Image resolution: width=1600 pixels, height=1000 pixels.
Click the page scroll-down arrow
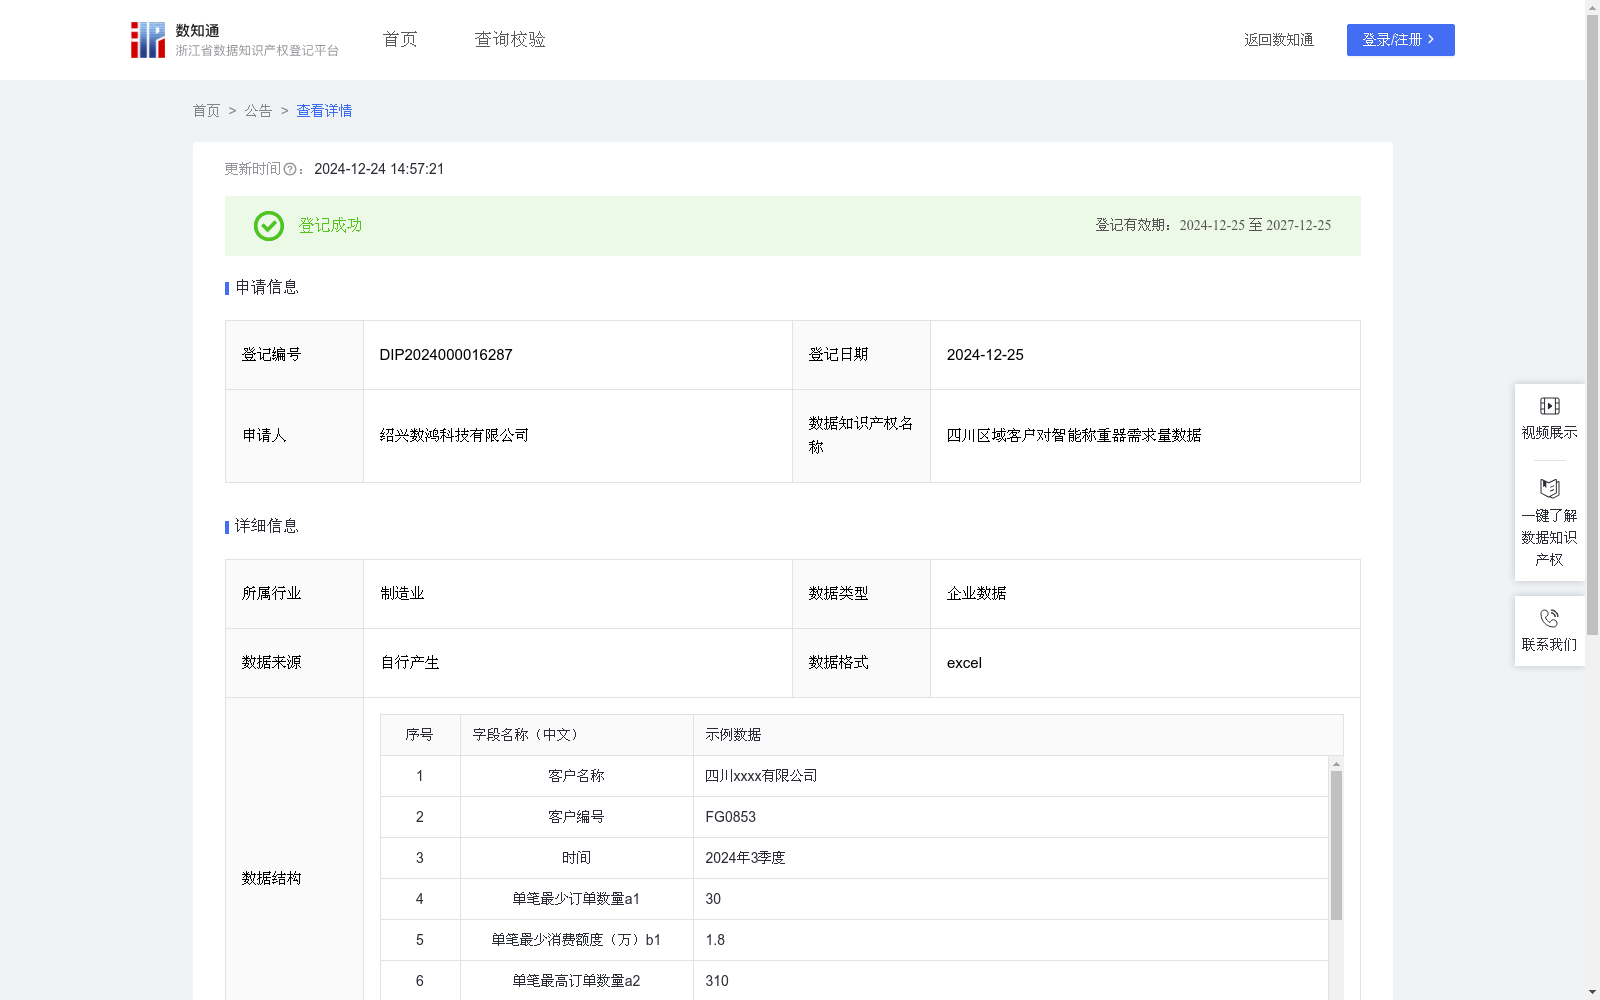(1592, 992)
